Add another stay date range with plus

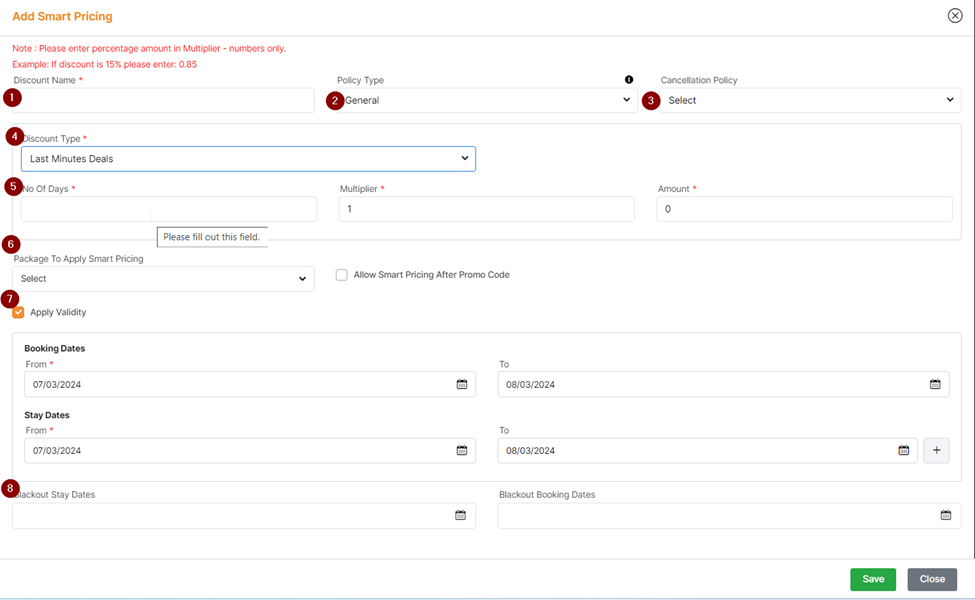pos(936,450)
